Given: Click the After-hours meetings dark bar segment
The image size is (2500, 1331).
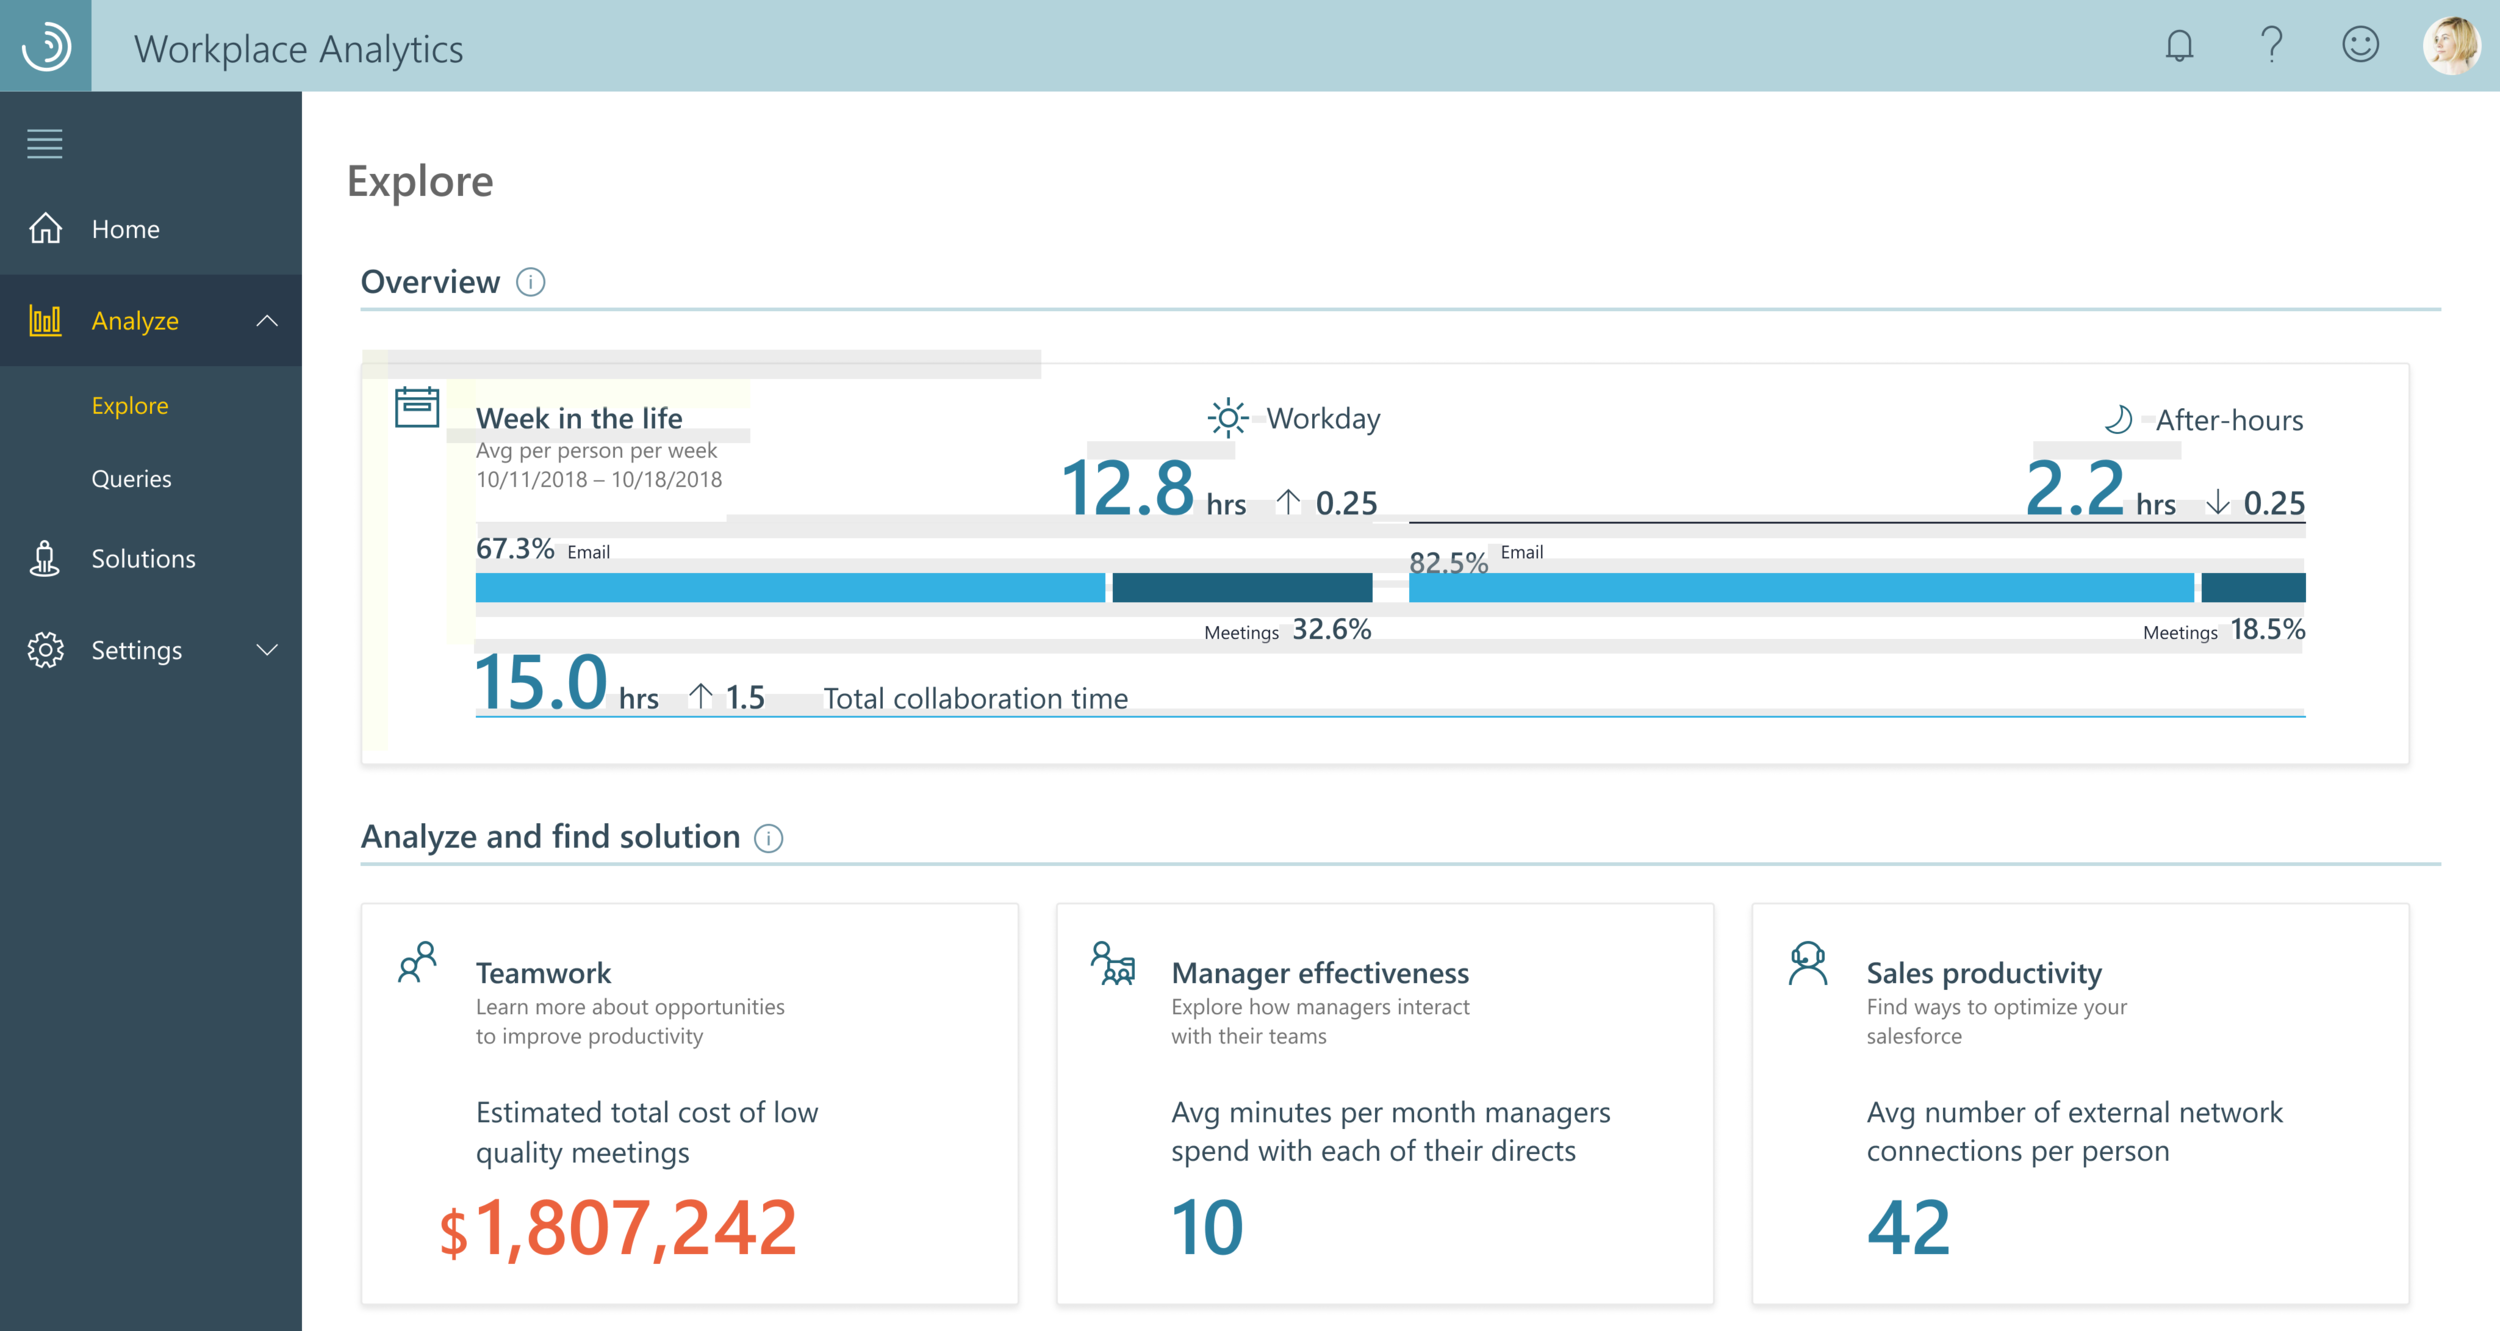Looking at the screenshot, I should point(2253,588).
